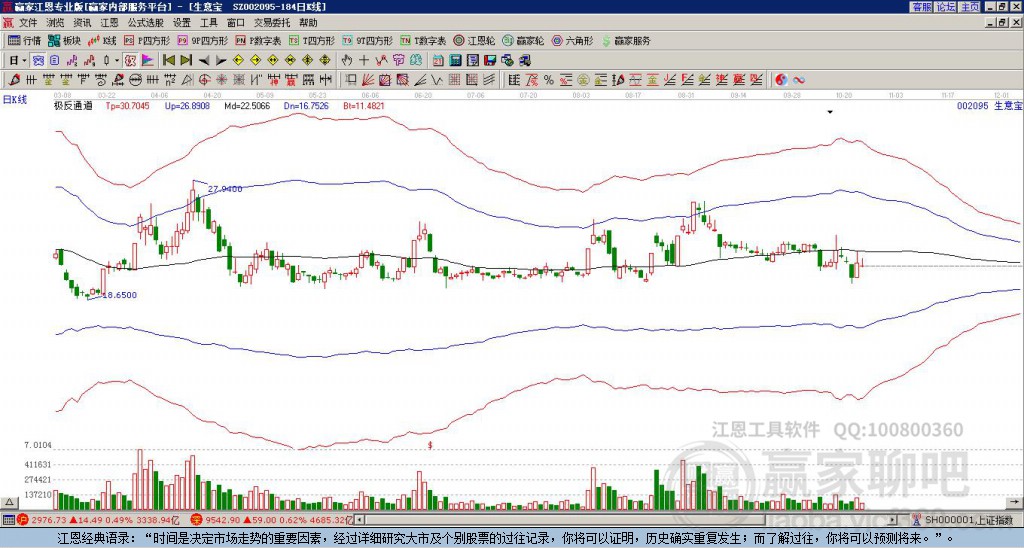1024x548 pixels.
Task: Open the T数字表 tool
Action: pos(423,40)
